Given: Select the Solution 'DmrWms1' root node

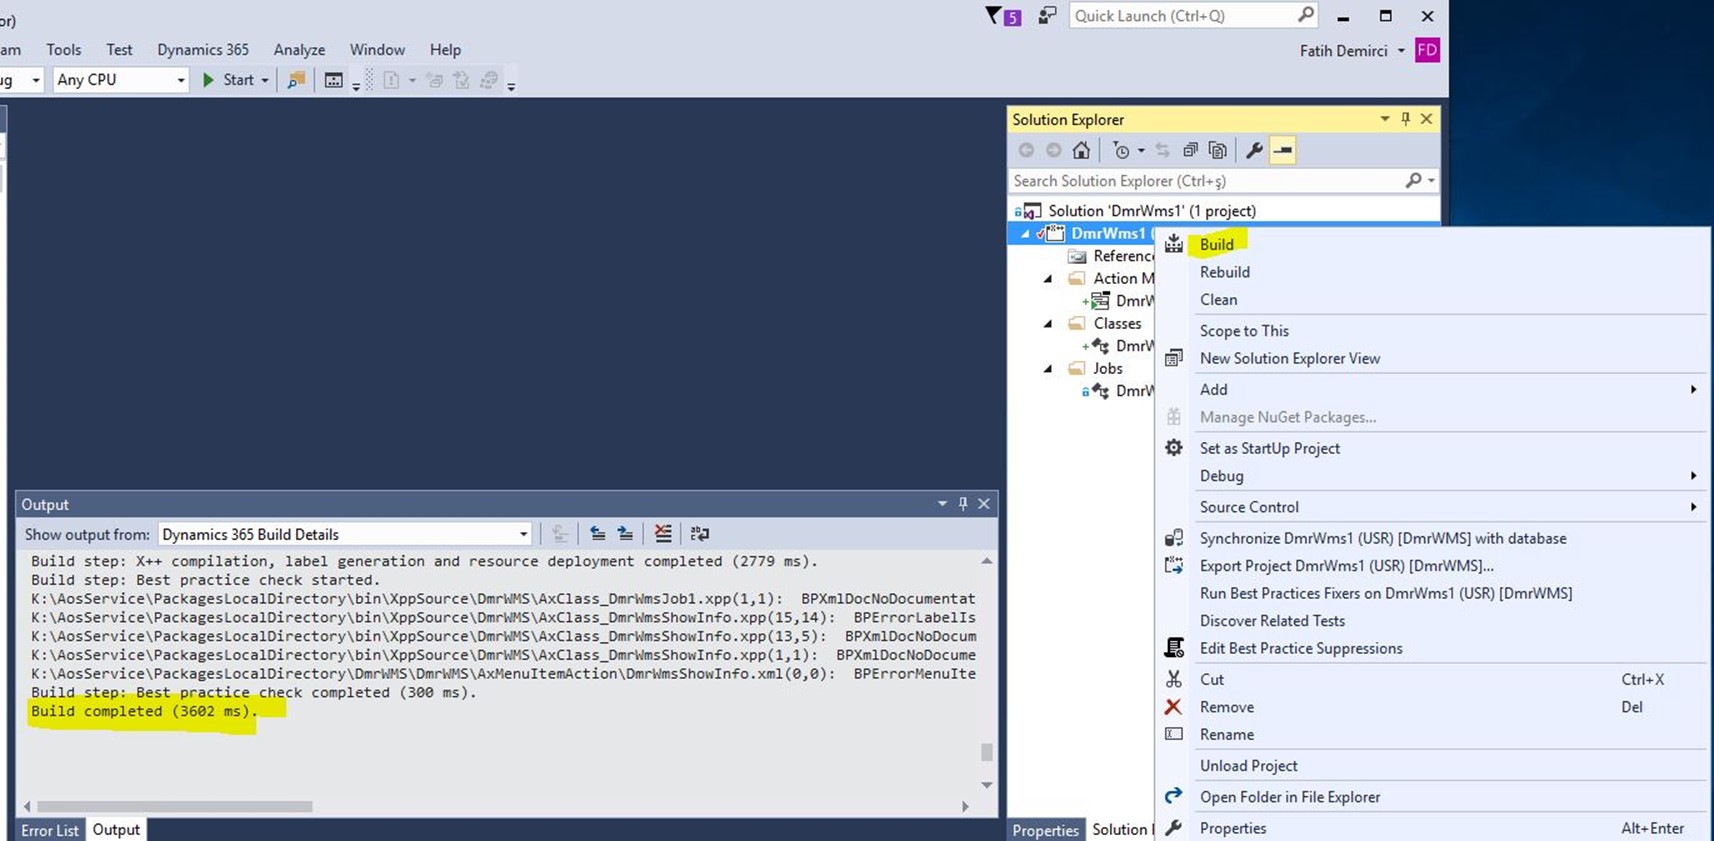Looking at the screenshot, I should tap(1151, 211).
